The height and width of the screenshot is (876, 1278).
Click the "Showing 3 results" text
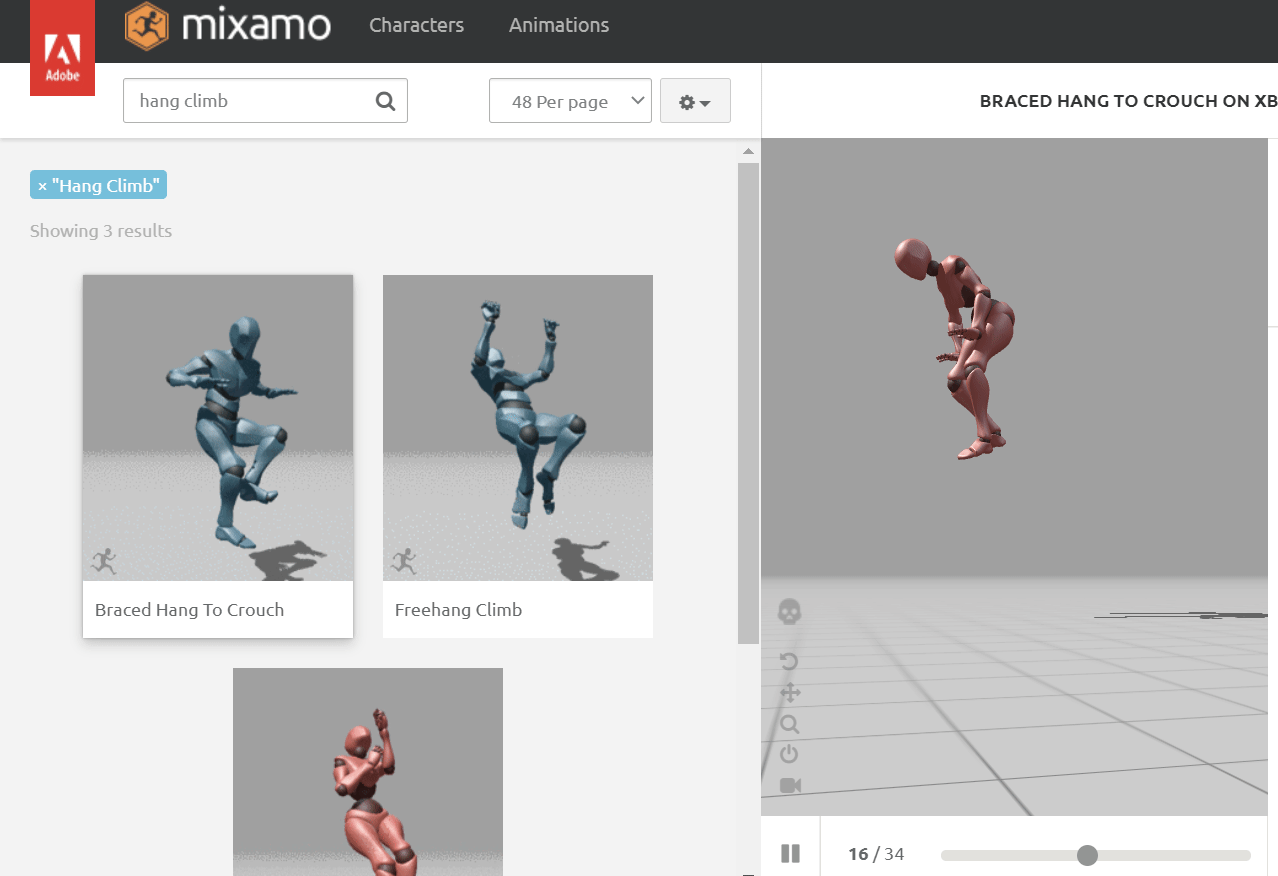click(101, 231)
